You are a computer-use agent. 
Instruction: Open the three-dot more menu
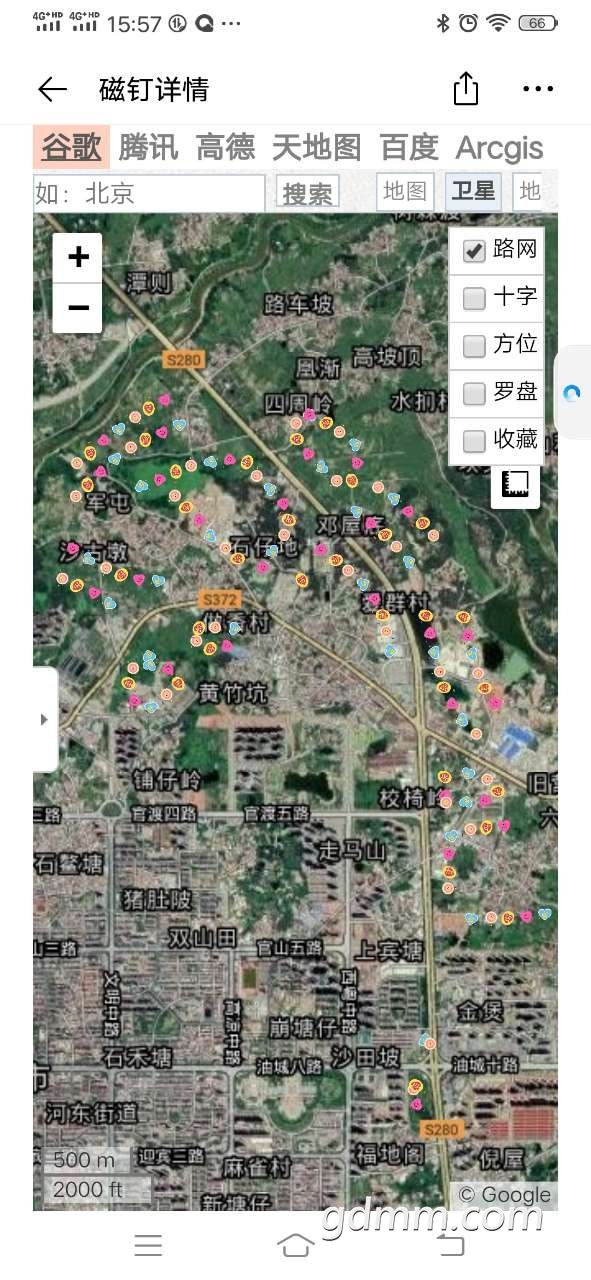point(538,89)
